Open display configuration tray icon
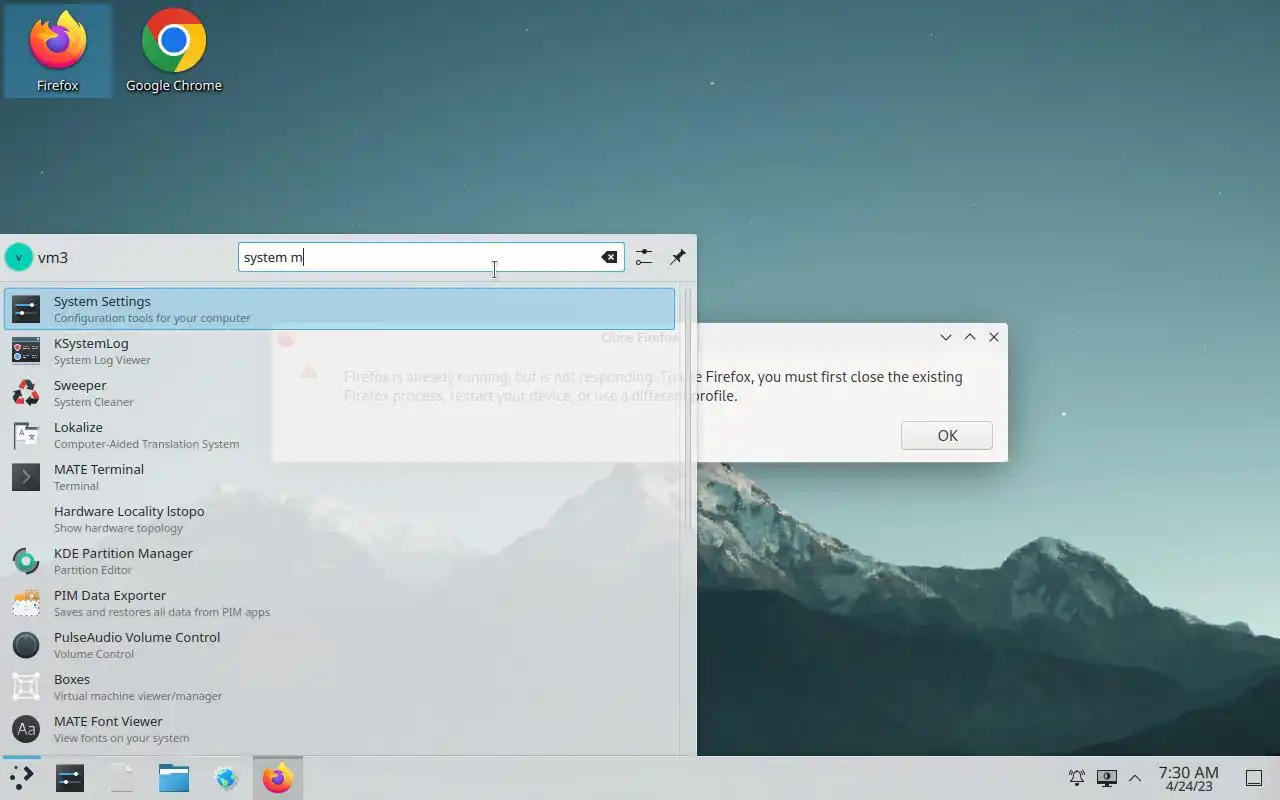The width and height of the screenshot is (1280, 800). (x=1106, y=778)
